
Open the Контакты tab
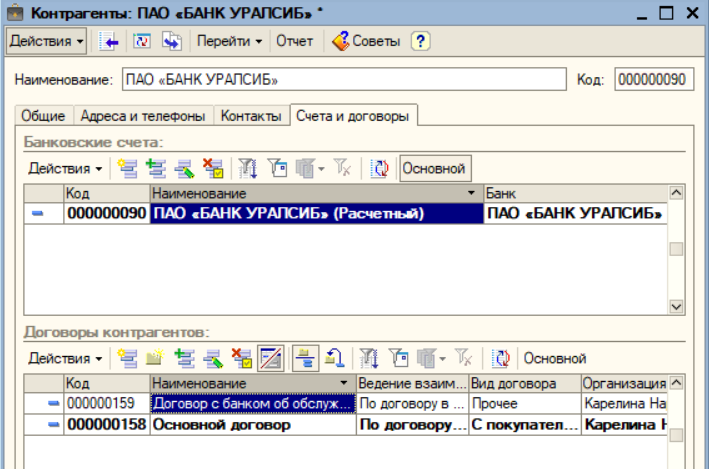pyautogui.click(x=251, y=116)
